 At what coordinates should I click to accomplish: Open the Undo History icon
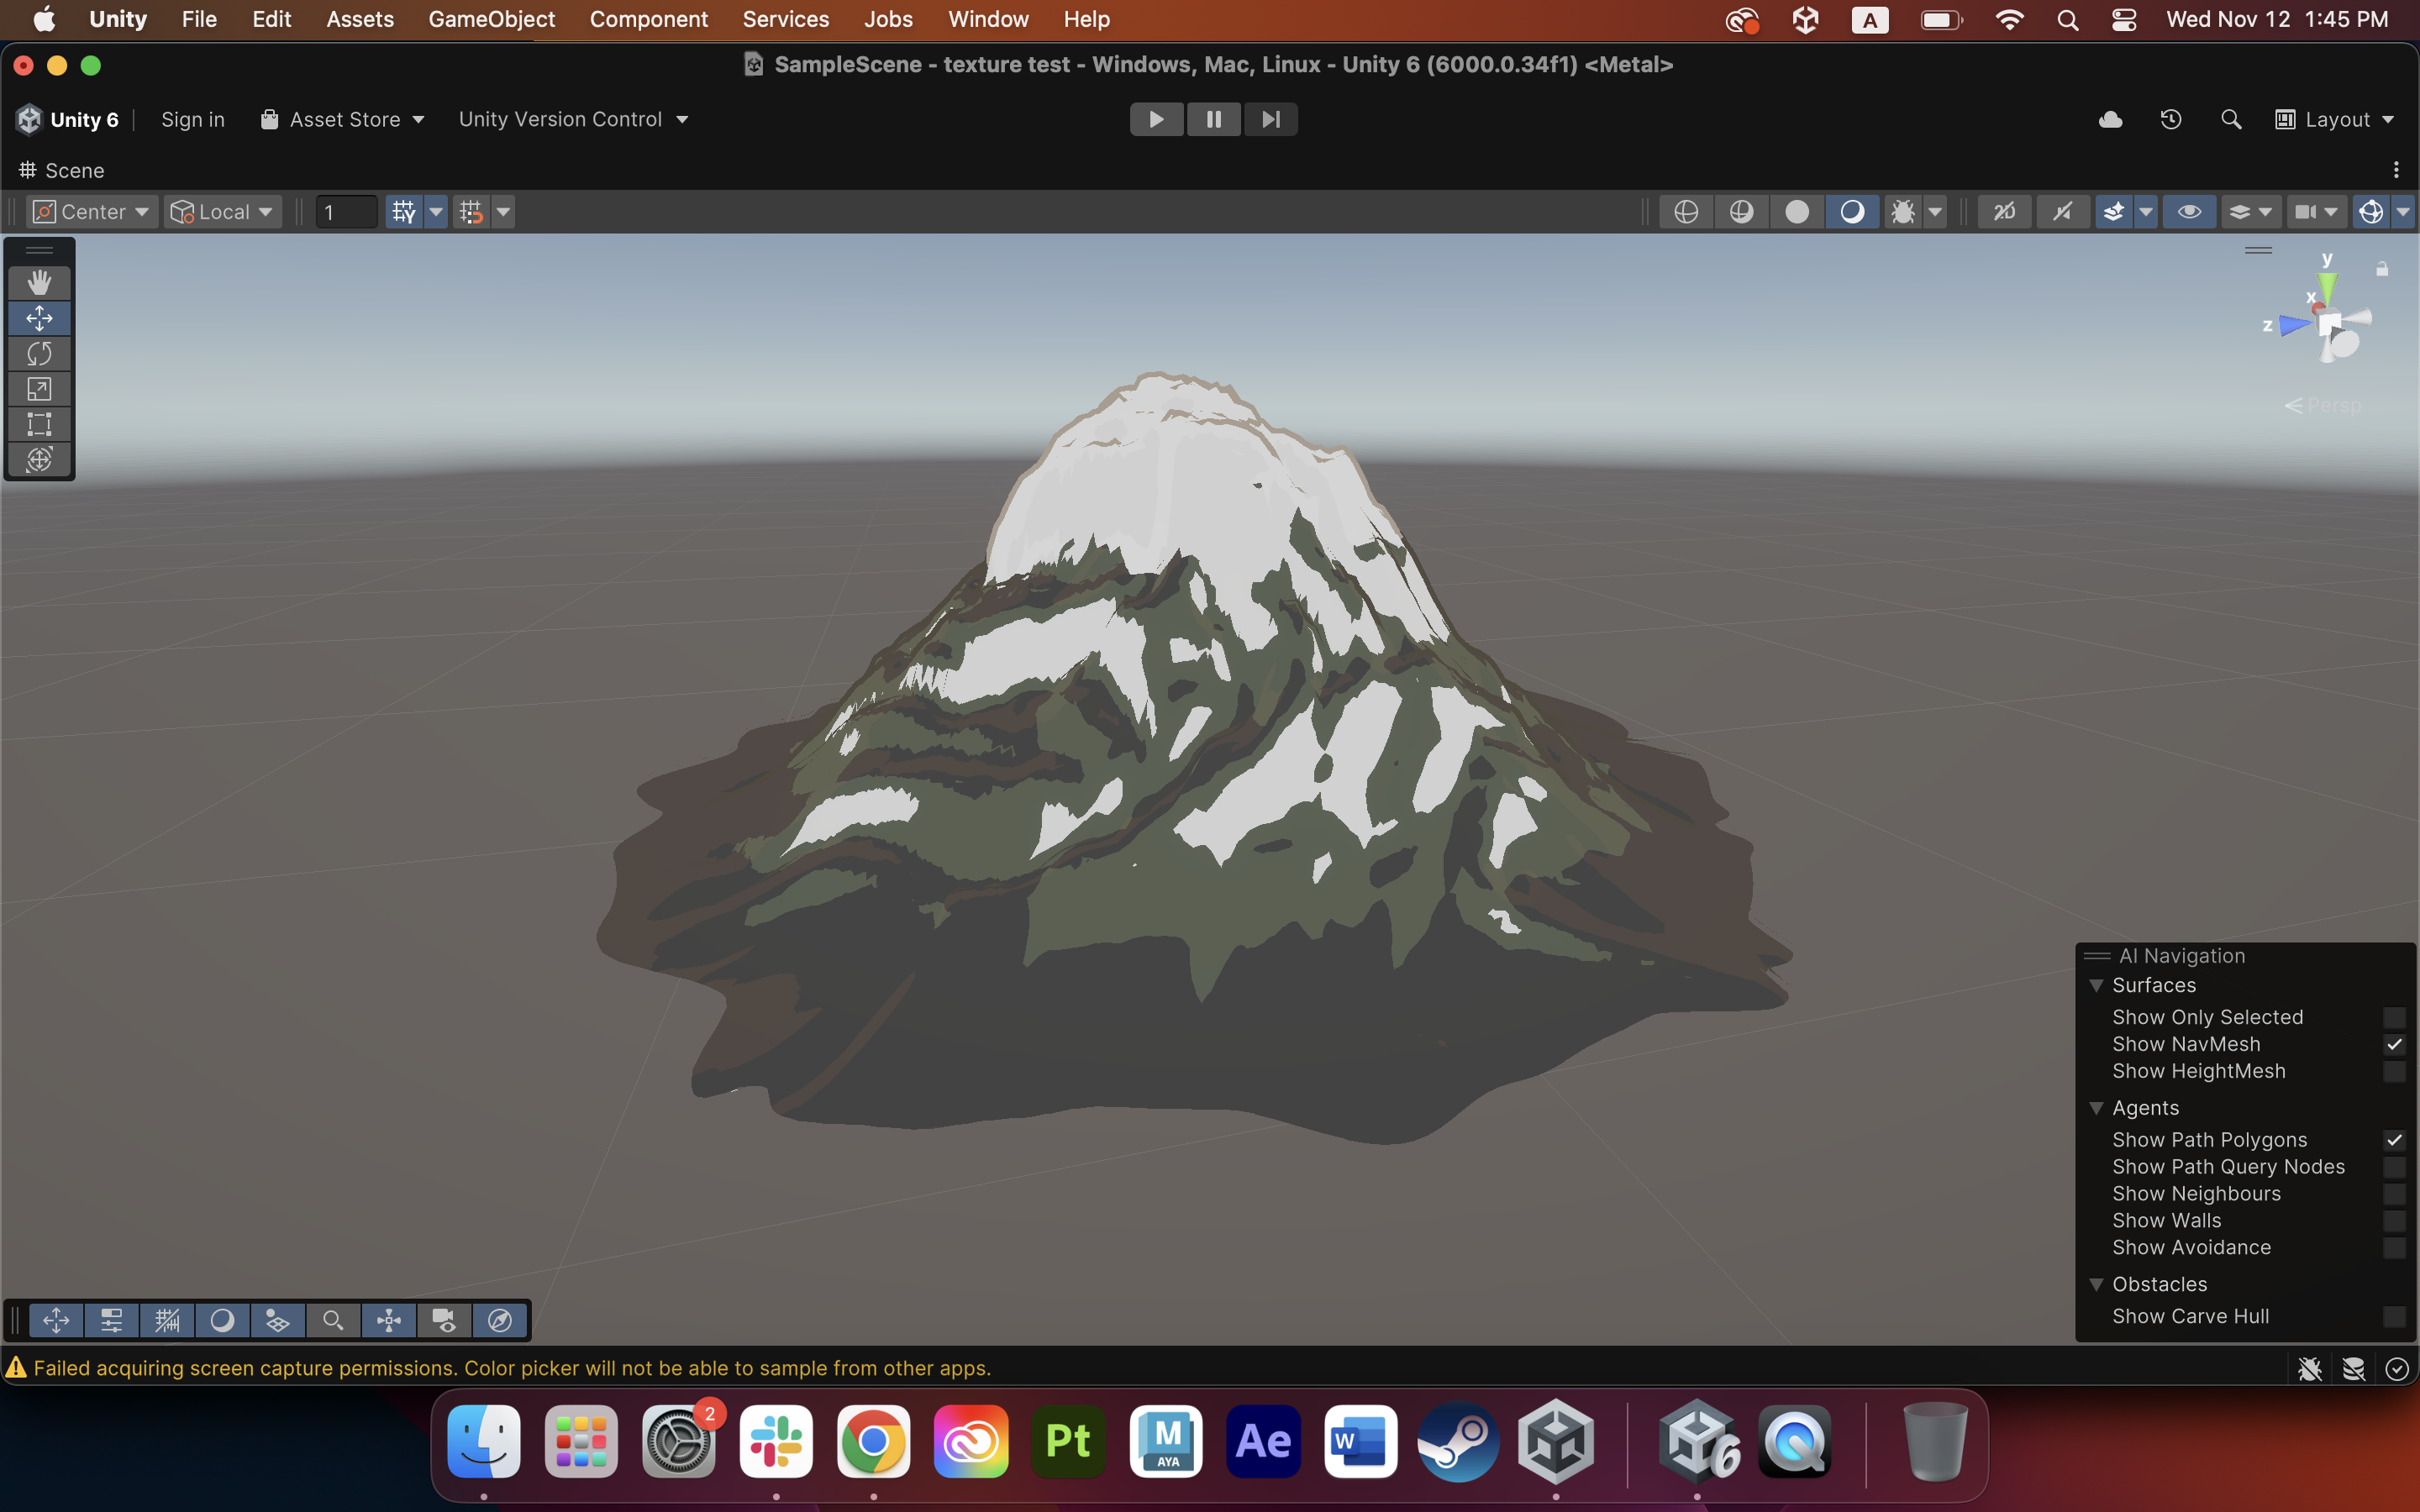click(2170, 119)
